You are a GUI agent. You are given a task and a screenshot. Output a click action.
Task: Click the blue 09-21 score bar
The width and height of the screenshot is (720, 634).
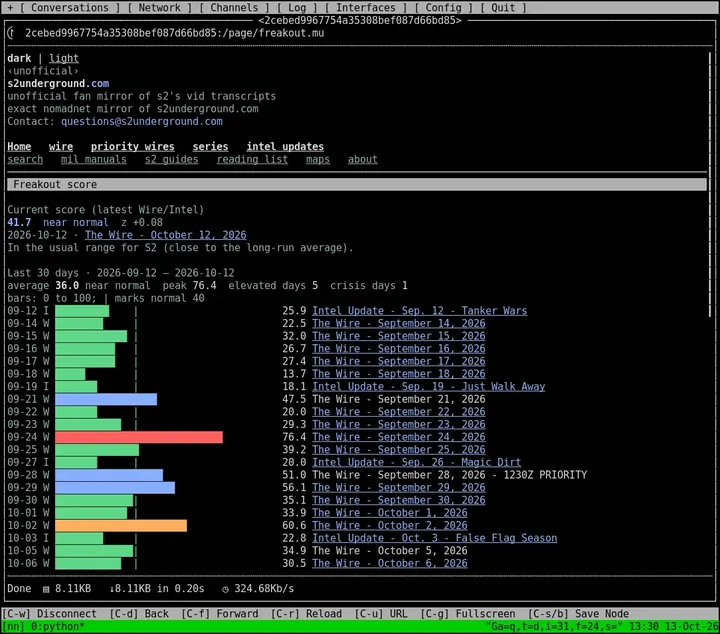(106, 399)
